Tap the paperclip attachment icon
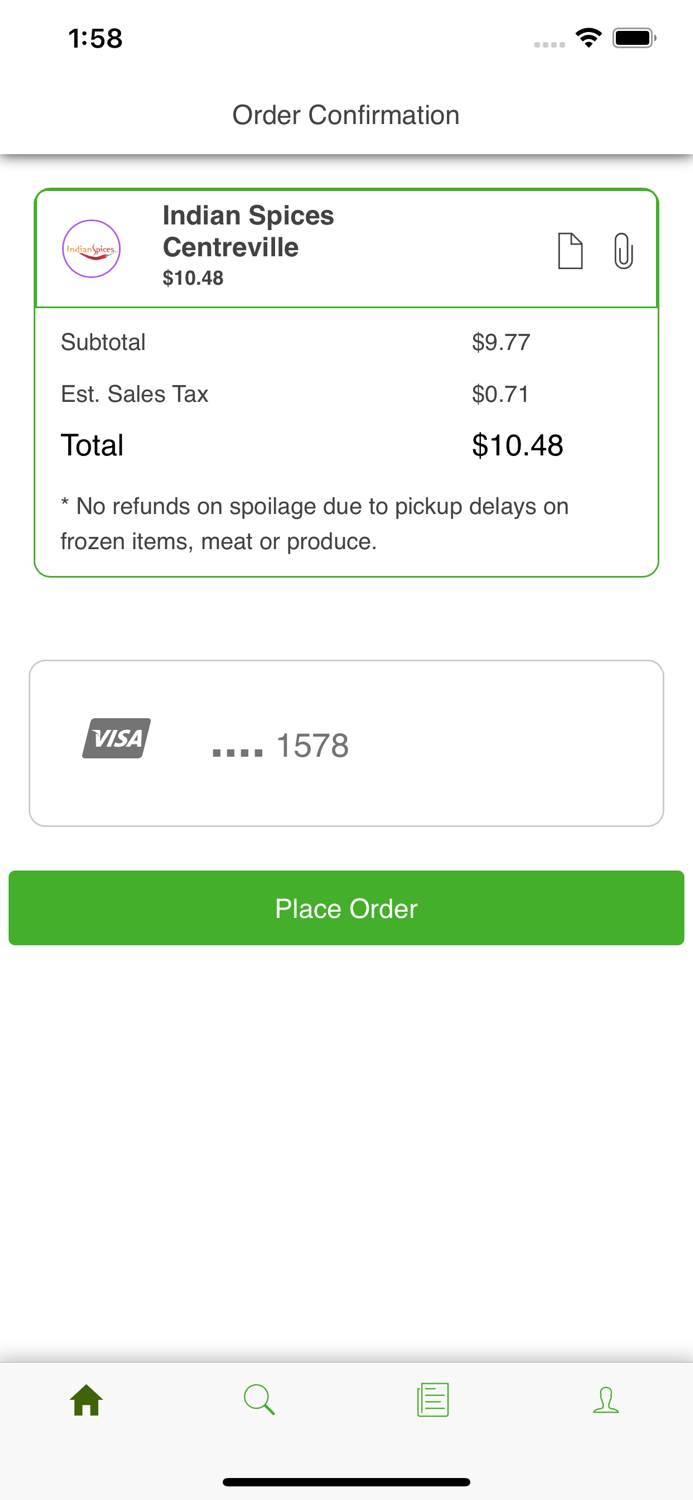Viewport: 693px width, 1500px height. click(623, 251)
